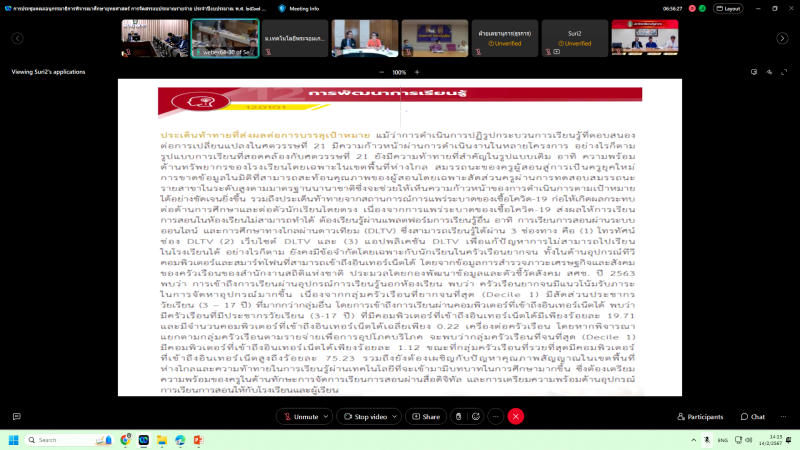
Task: Open more options ellipsis menu
Action: pos(495,416)
